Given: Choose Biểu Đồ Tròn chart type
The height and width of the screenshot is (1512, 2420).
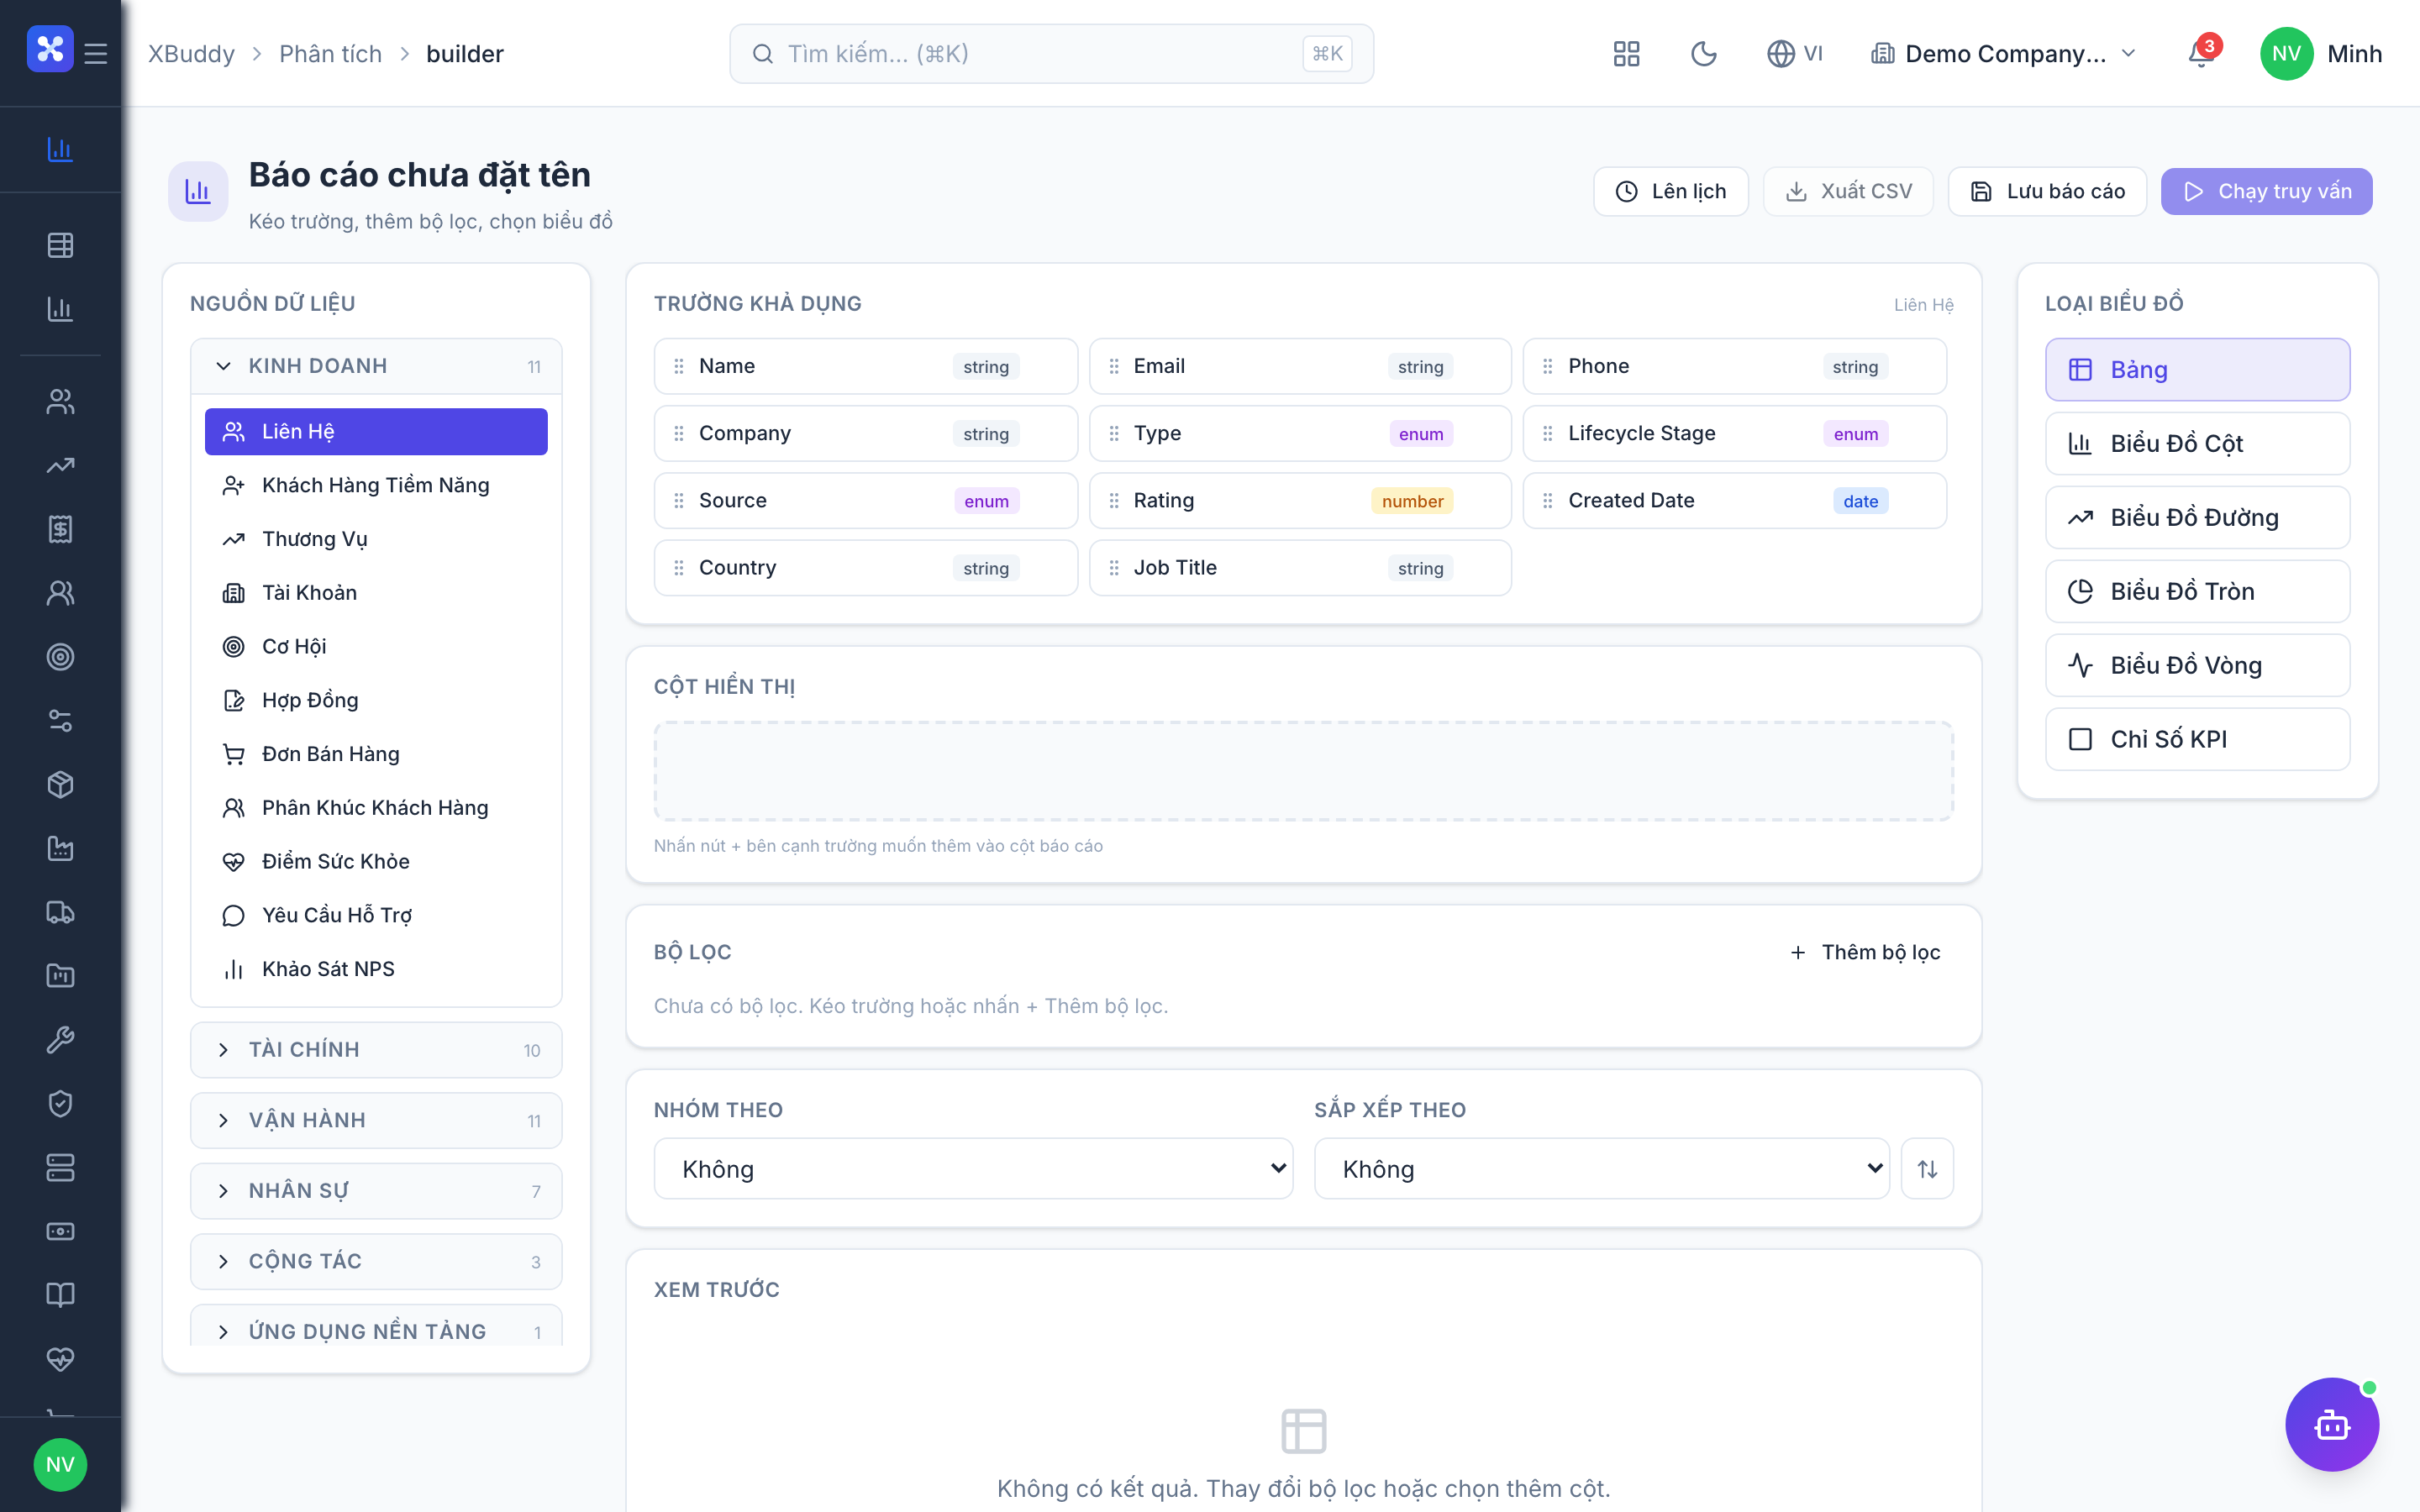Looking at the screenshot, I should (2197, 592).
